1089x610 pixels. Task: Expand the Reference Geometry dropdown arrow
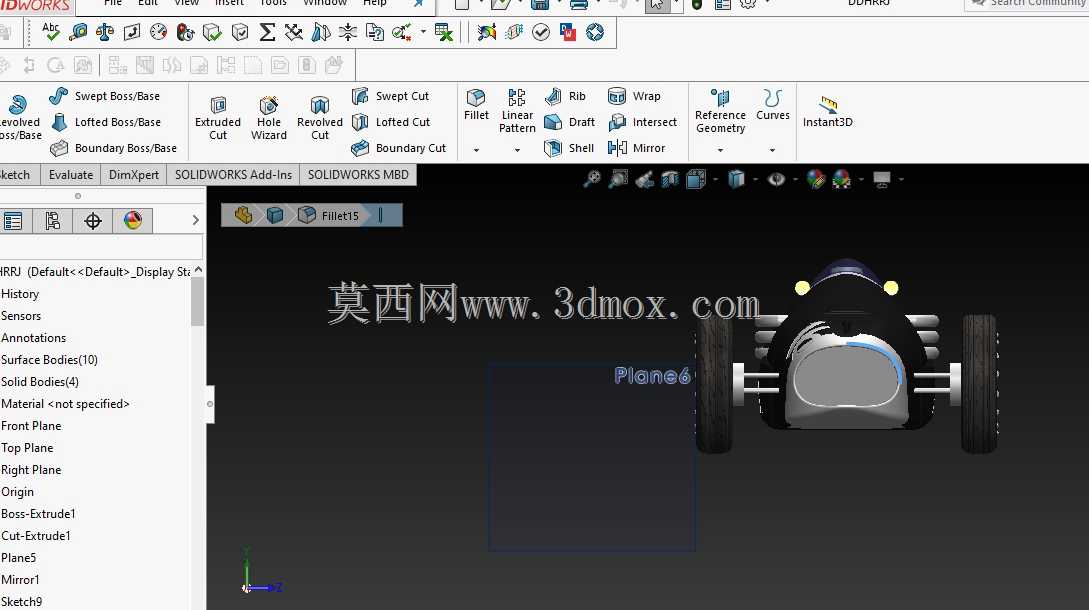720,150
